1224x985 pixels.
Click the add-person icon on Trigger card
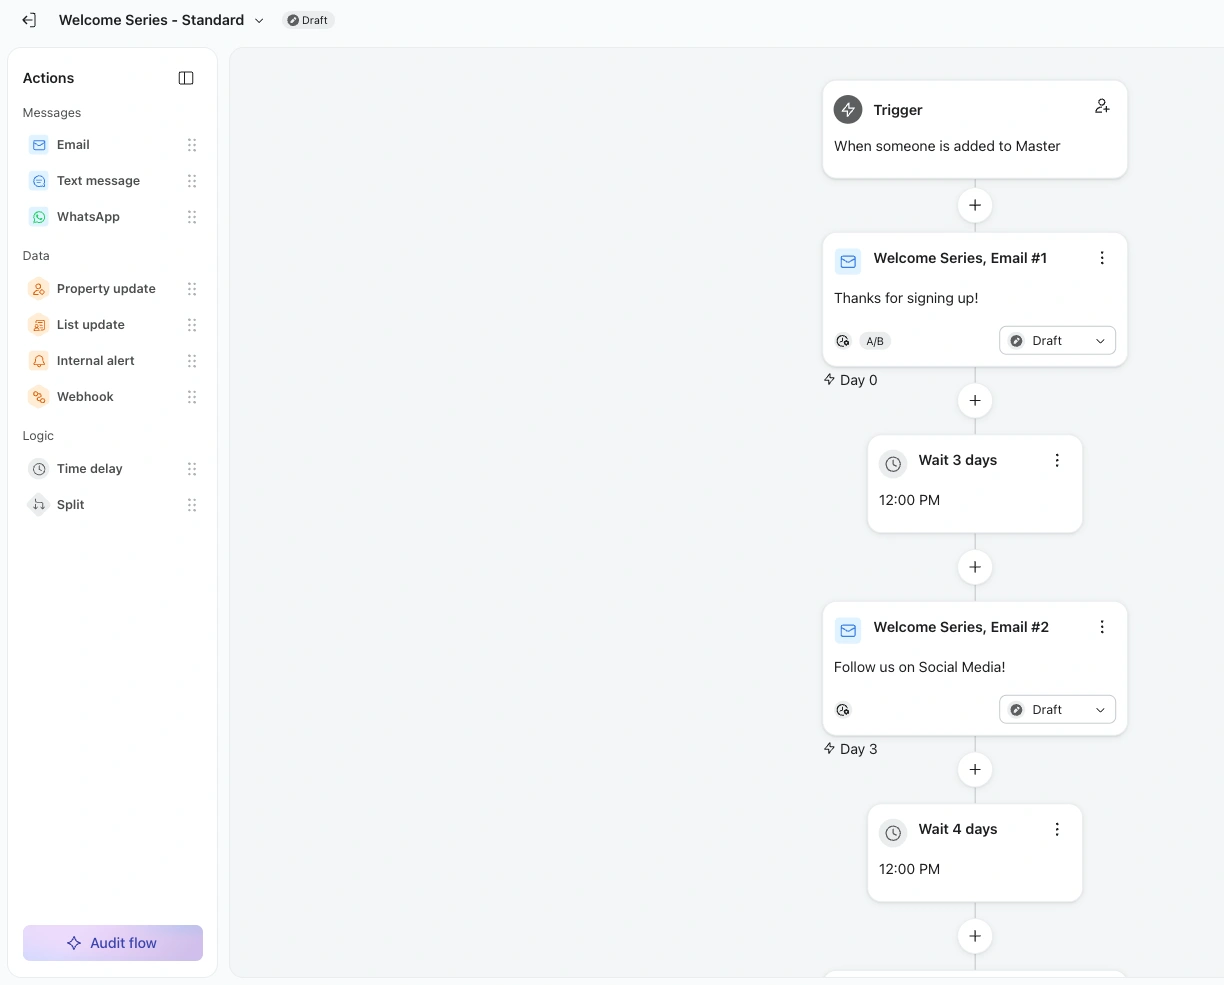pyautogui.click(x=1102, y=106)
